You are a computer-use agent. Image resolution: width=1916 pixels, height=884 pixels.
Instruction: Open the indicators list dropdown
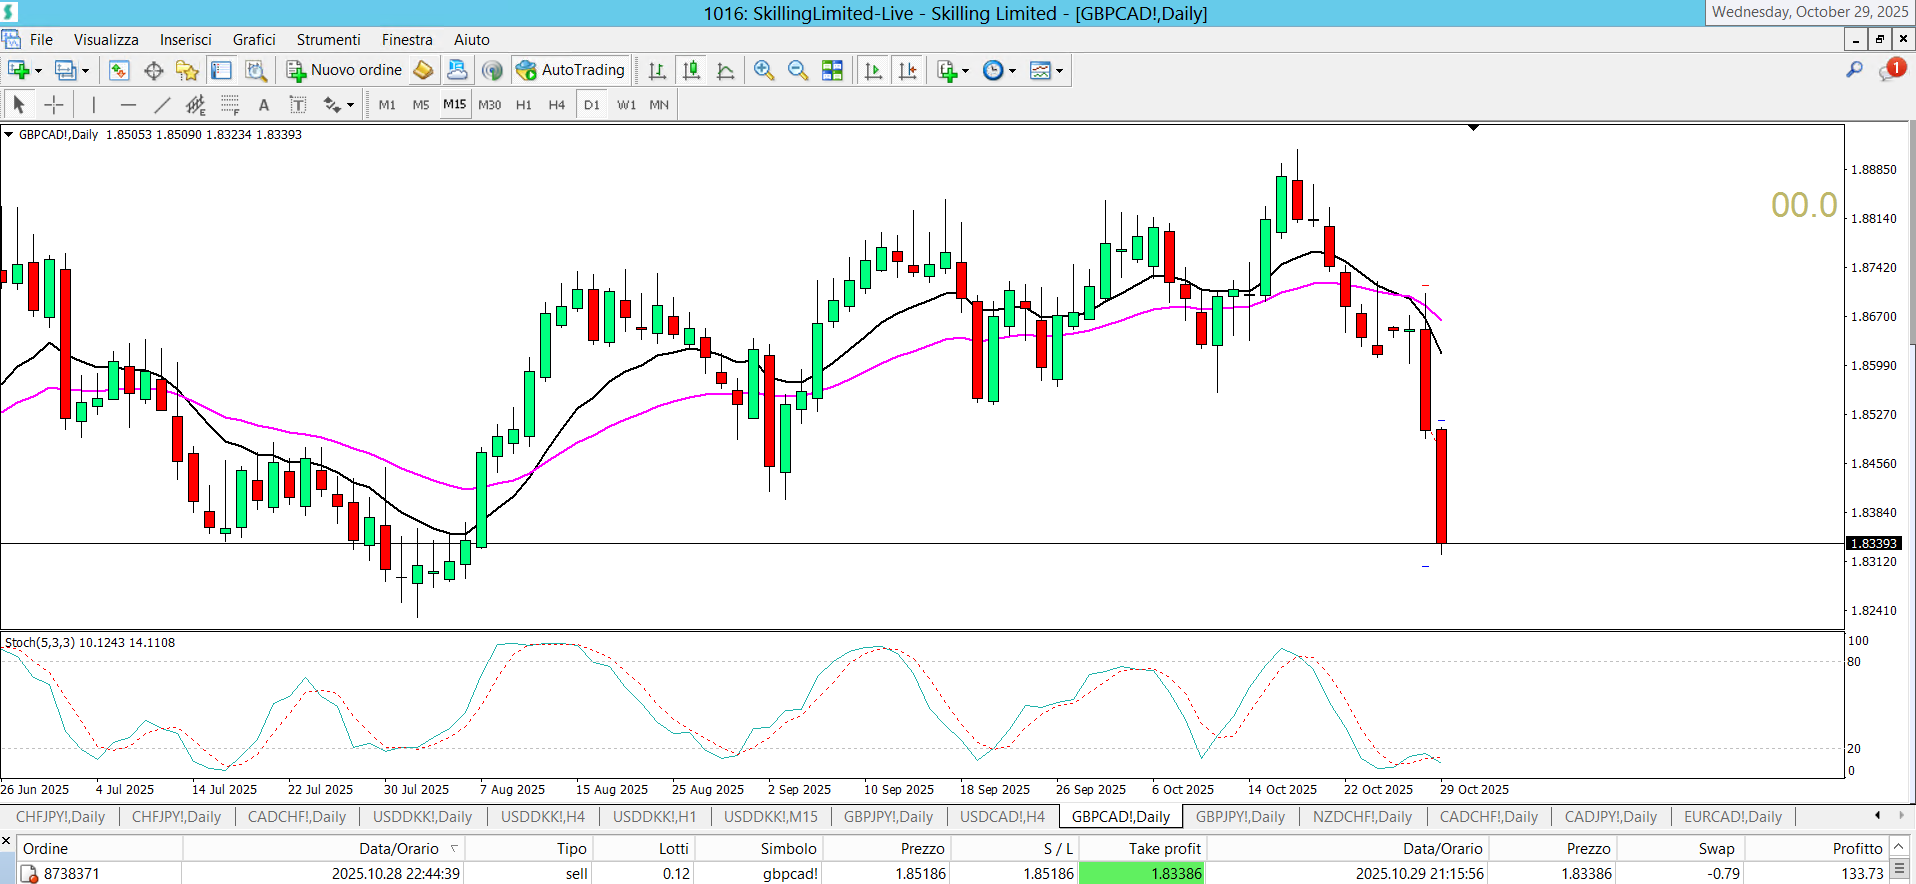(x=965, y=71)
